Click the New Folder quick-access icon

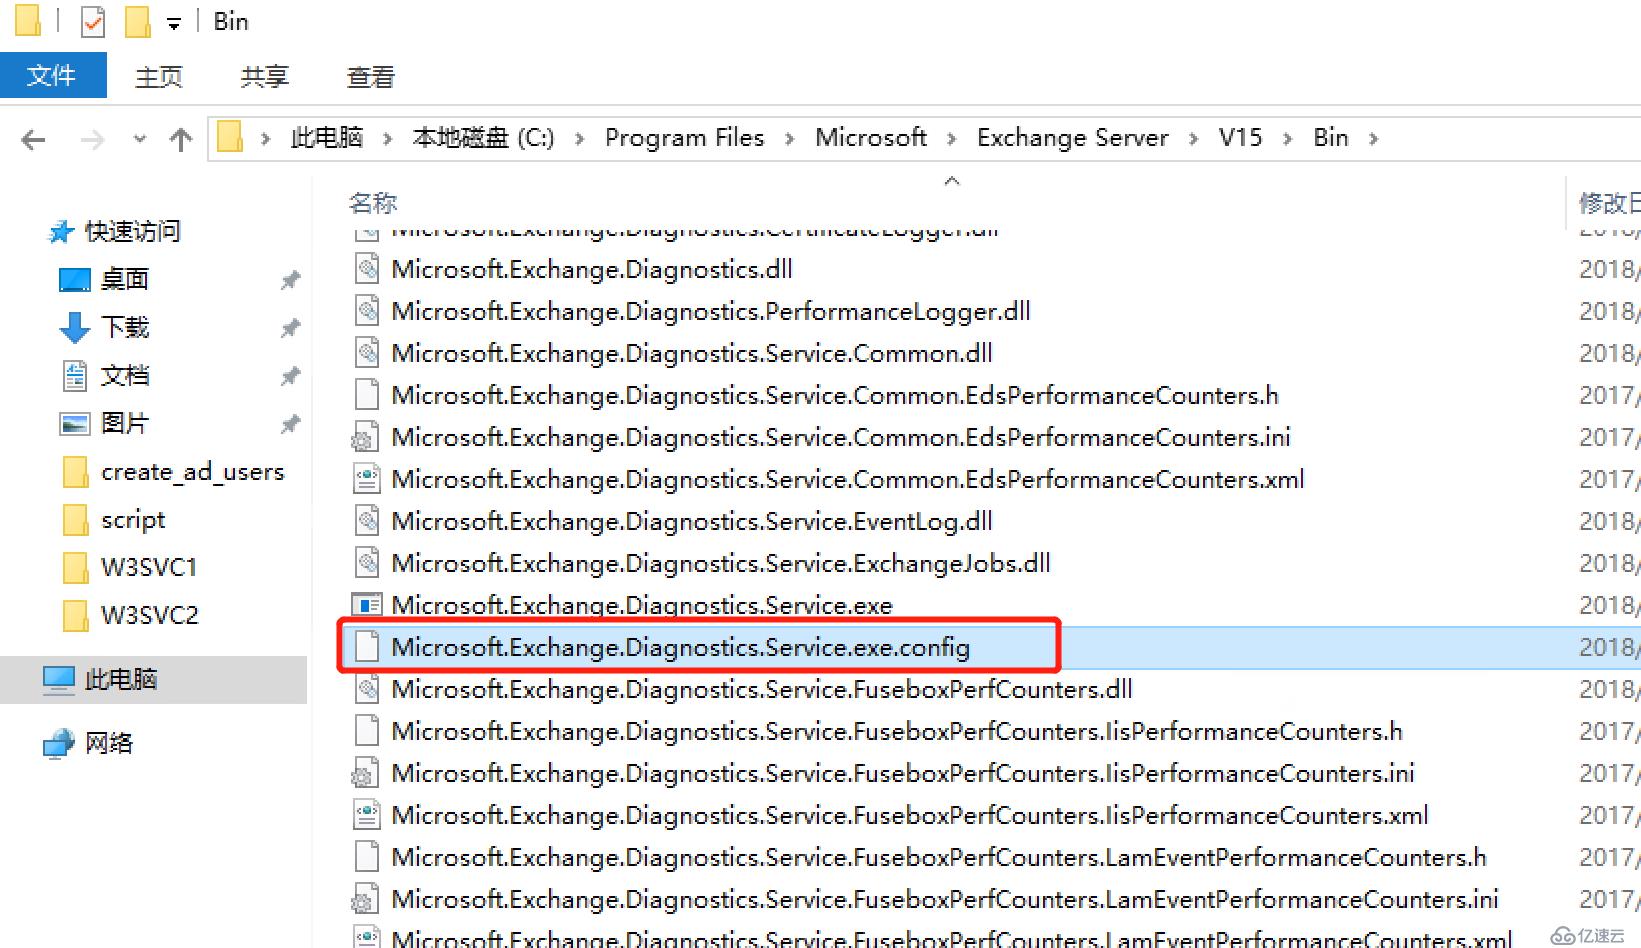pyautogui.click(x=138, y=21)
